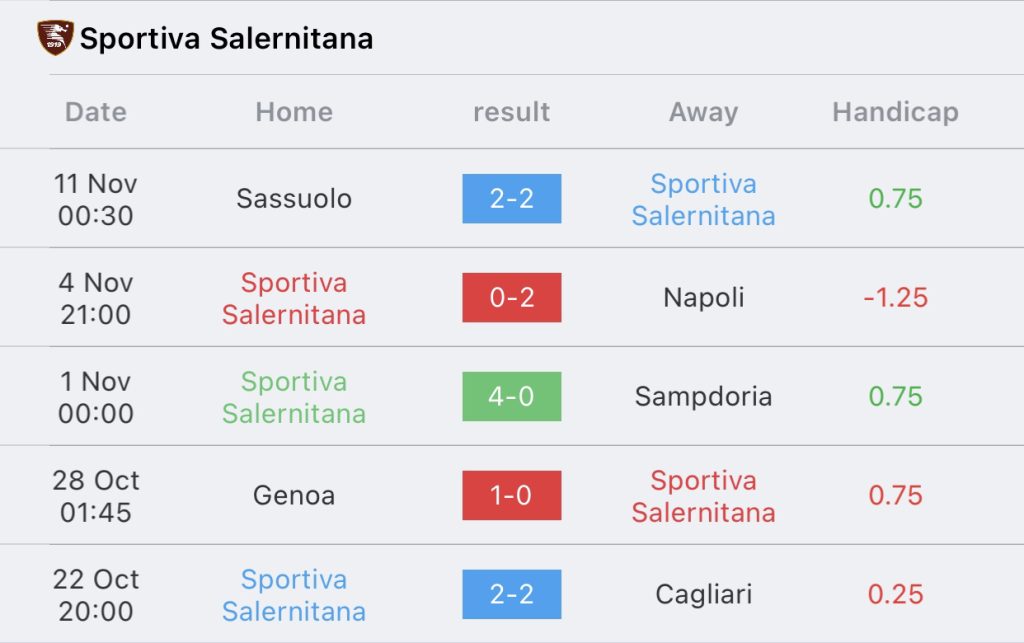Select the Date column header
The height and width of the screenshot is (643, 1024).
pyautogui.click(x=95, y=112)
